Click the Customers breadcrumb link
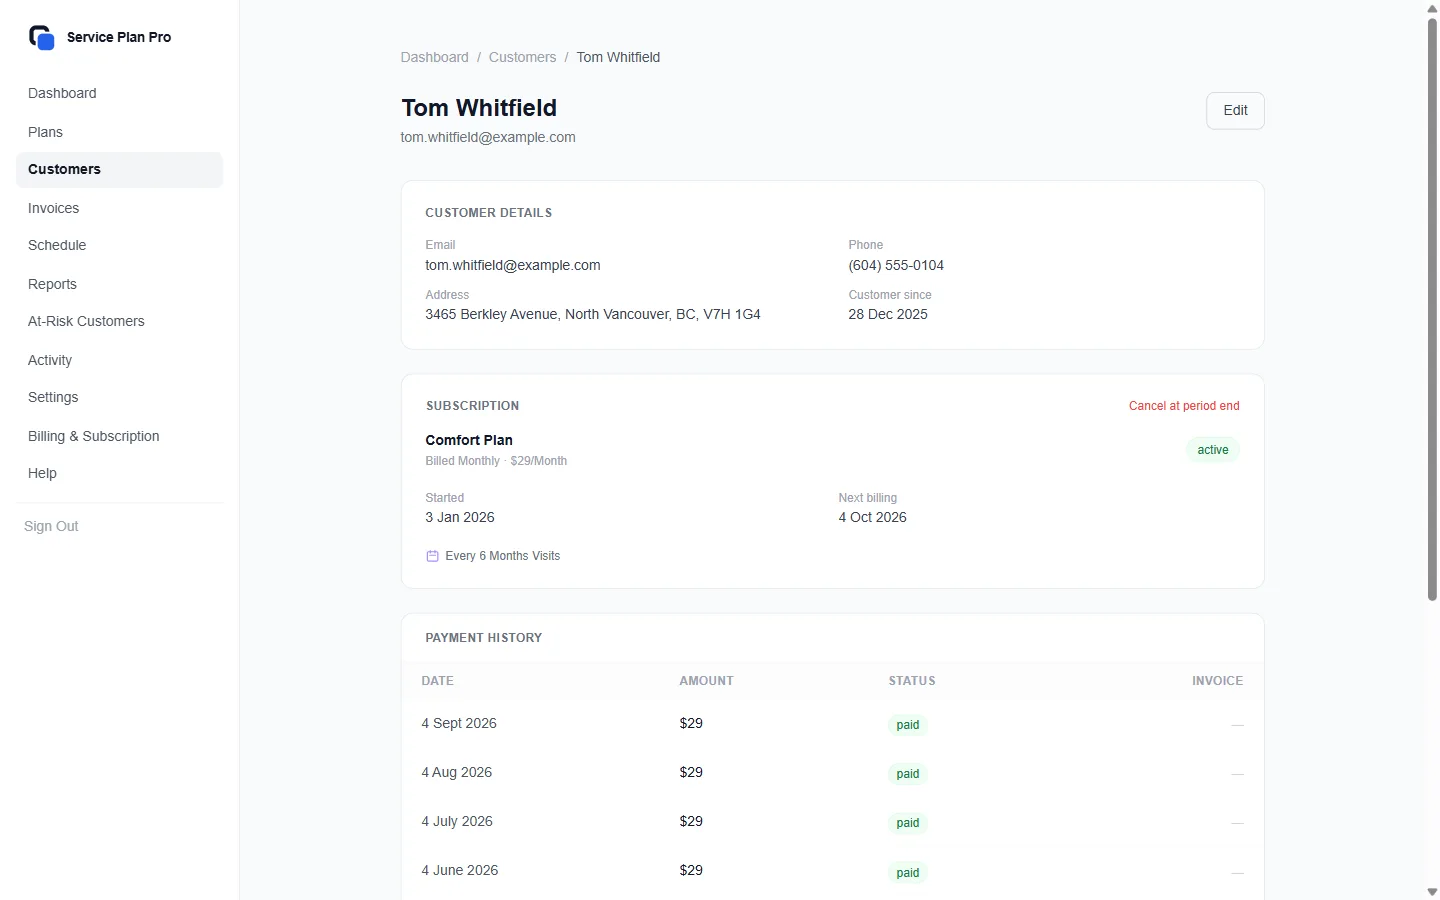Image resolution: width=1440 pixels, height=900 pixels. [x=522, y=57]
